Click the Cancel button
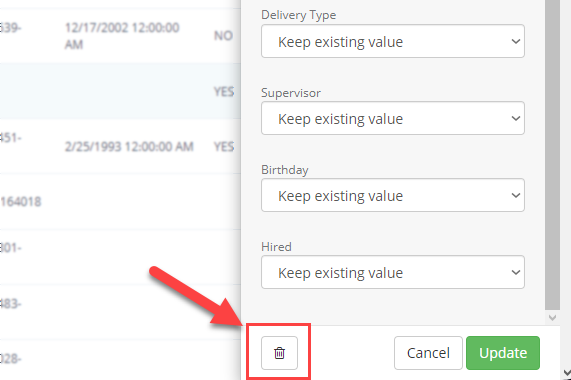The width and height of the screenshot is (571, 380). point(428,353)
